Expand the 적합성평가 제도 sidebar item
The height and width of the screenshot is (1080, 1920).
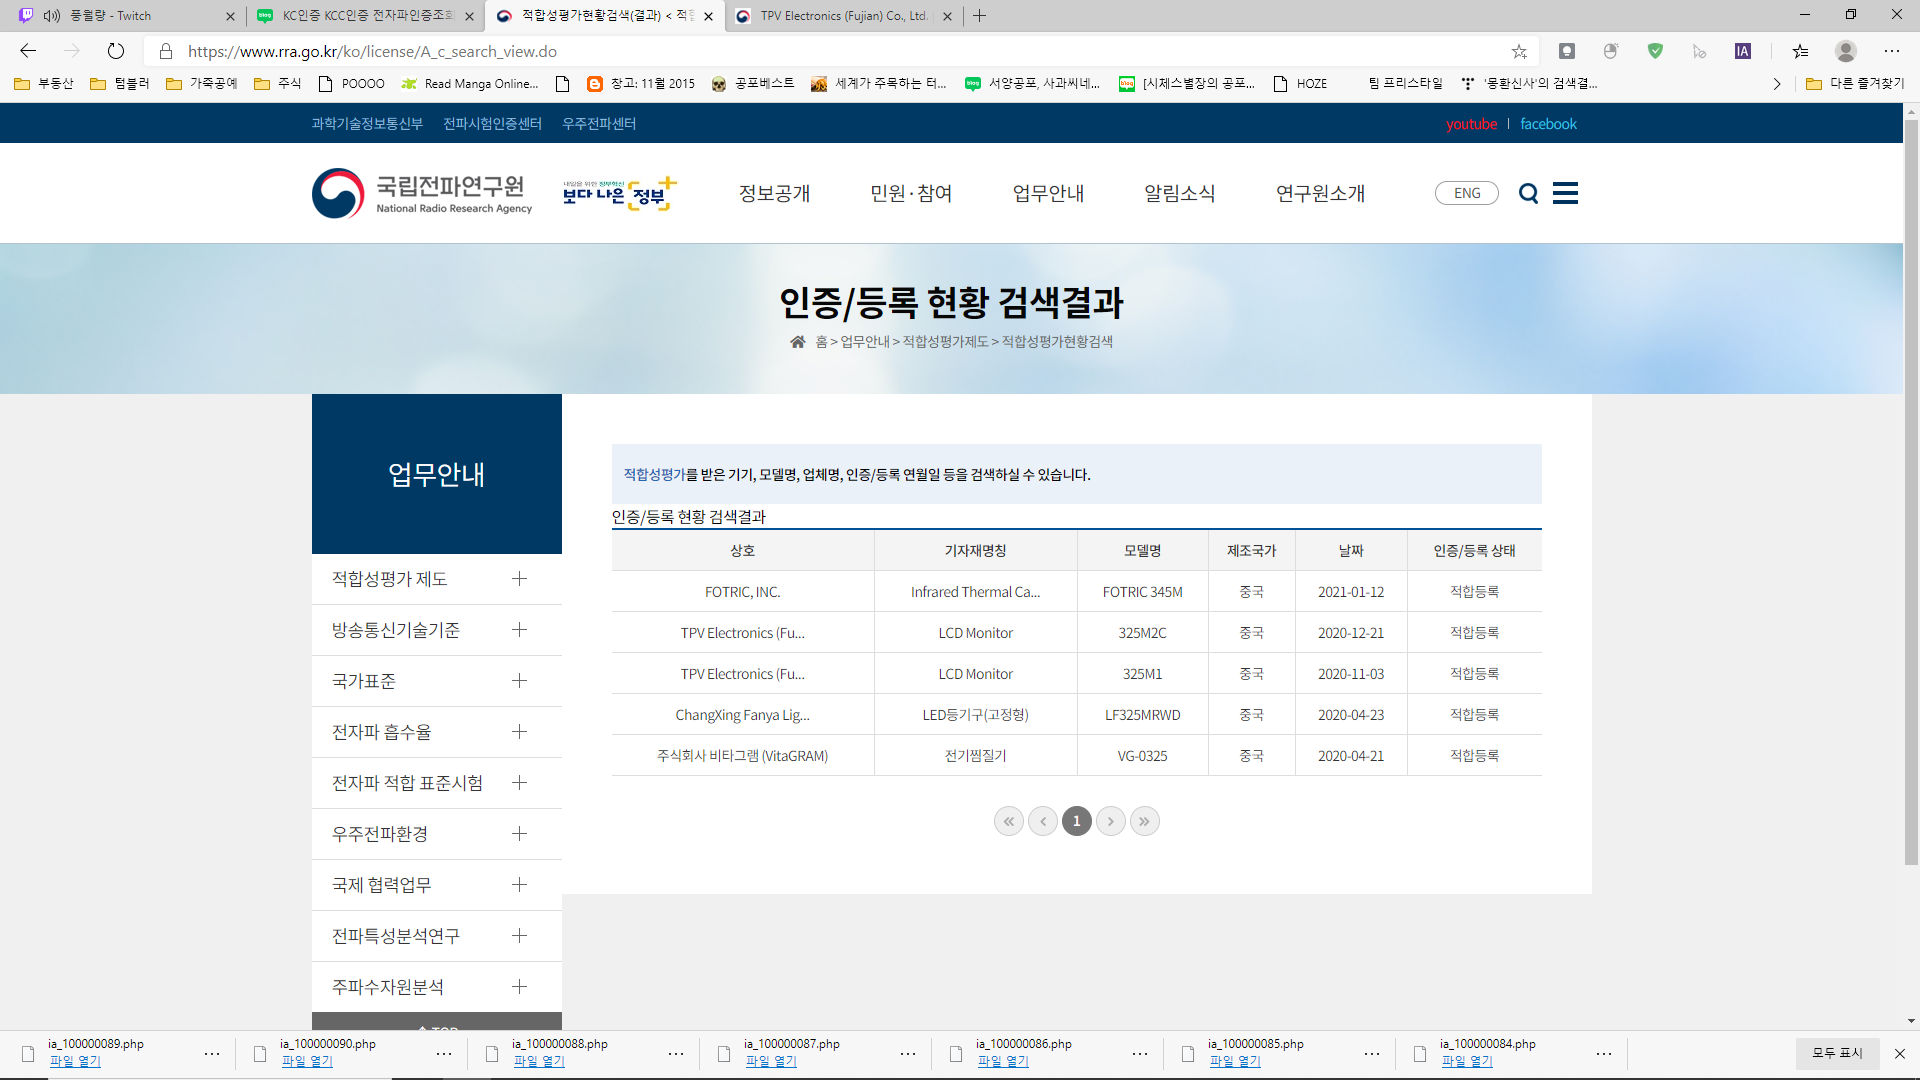tap(519, 579)
